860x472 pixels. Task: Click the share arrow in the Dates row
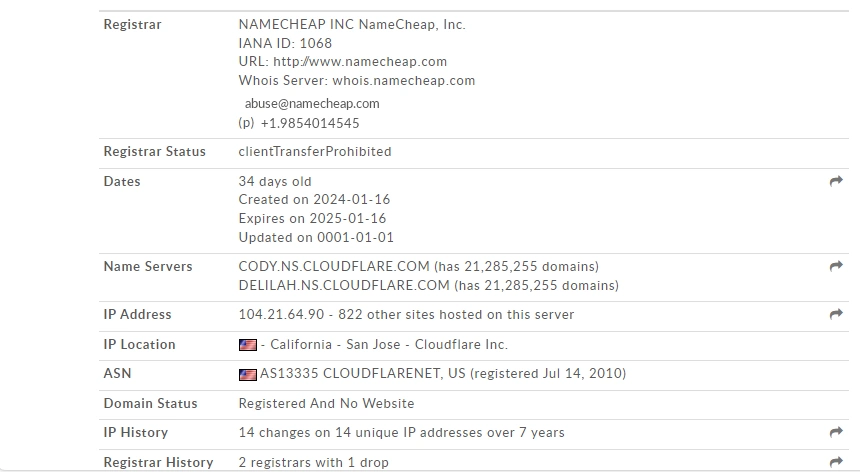coord(836,181)
